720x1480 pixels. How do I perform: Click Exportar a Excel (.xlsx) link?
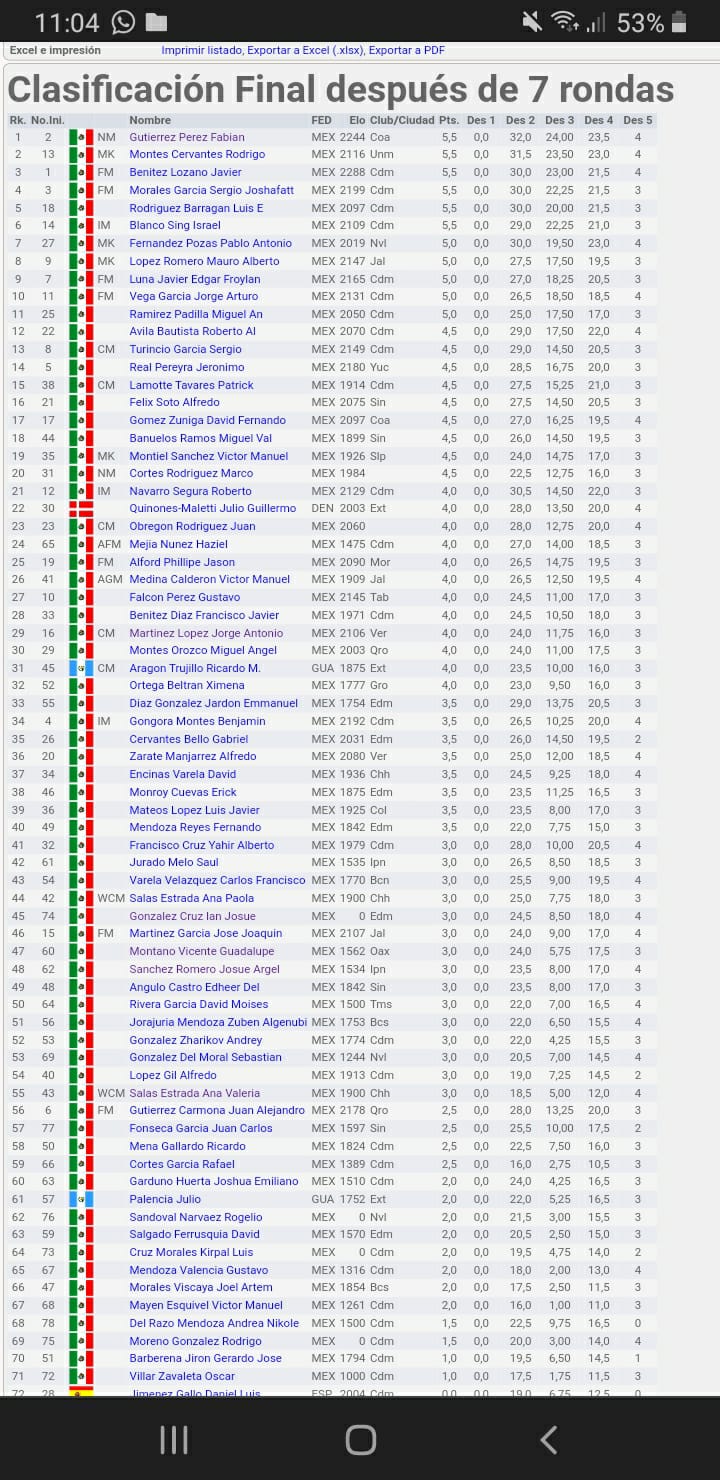point(306,50)
